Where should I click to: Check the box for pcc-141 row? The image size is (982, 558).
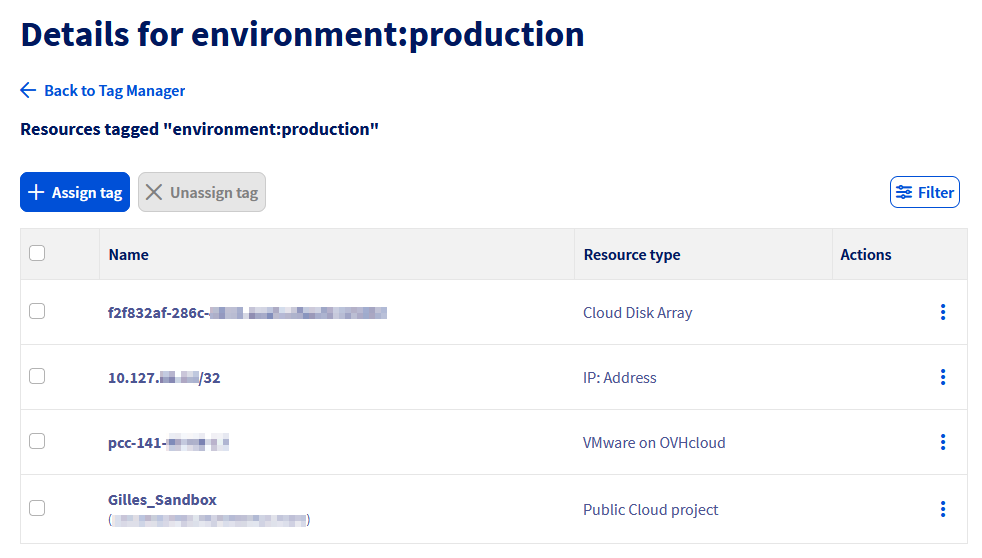tap(37, 441)
